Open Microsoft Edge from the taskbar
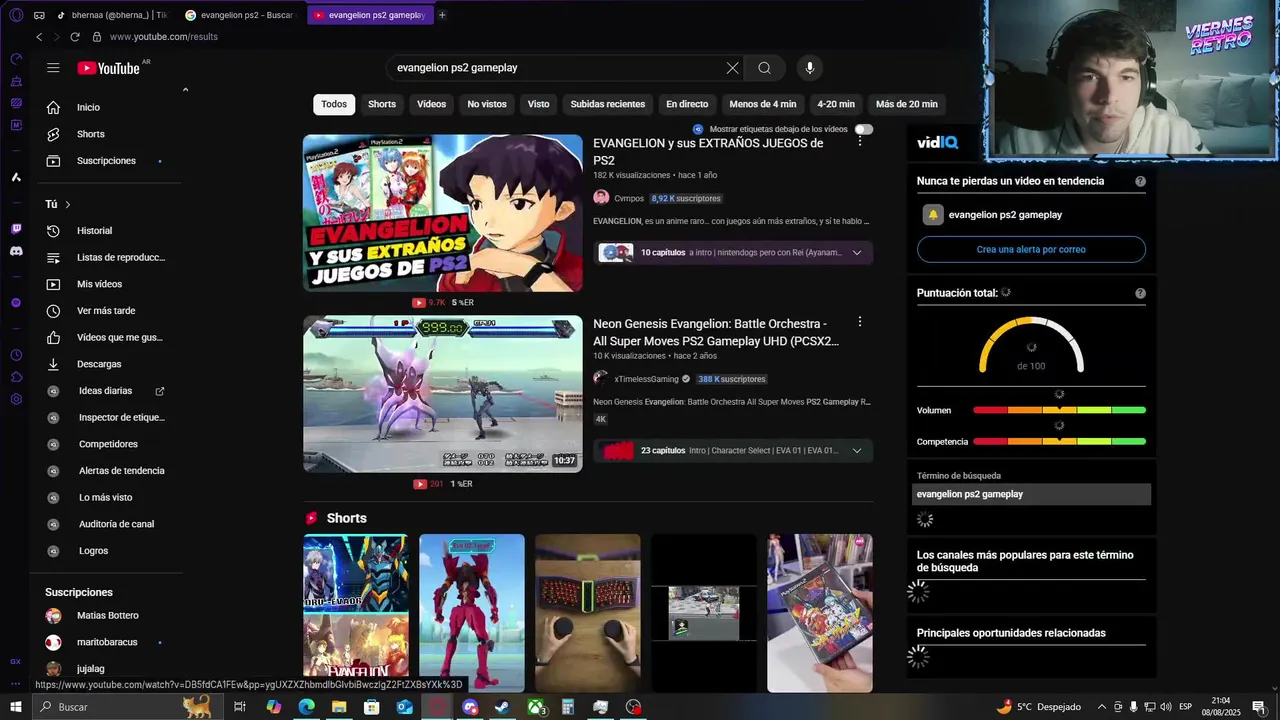The height and width of the screenshot is (720, 1280). (x=306, y=707)
